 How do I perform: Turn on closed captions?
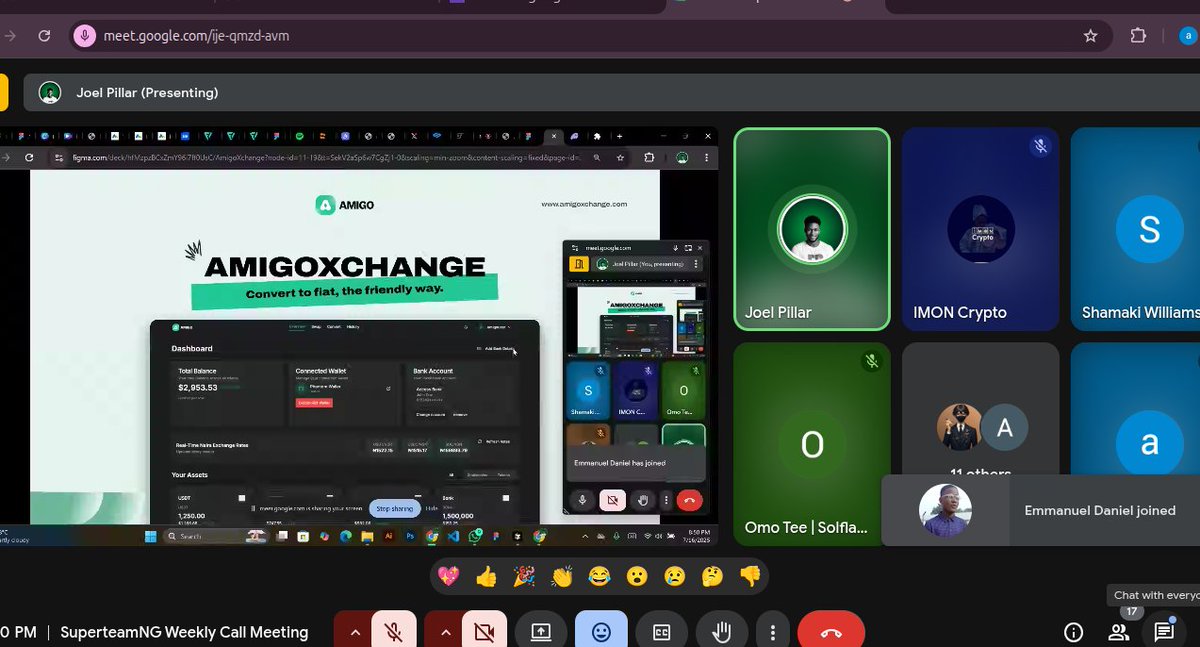661,632
